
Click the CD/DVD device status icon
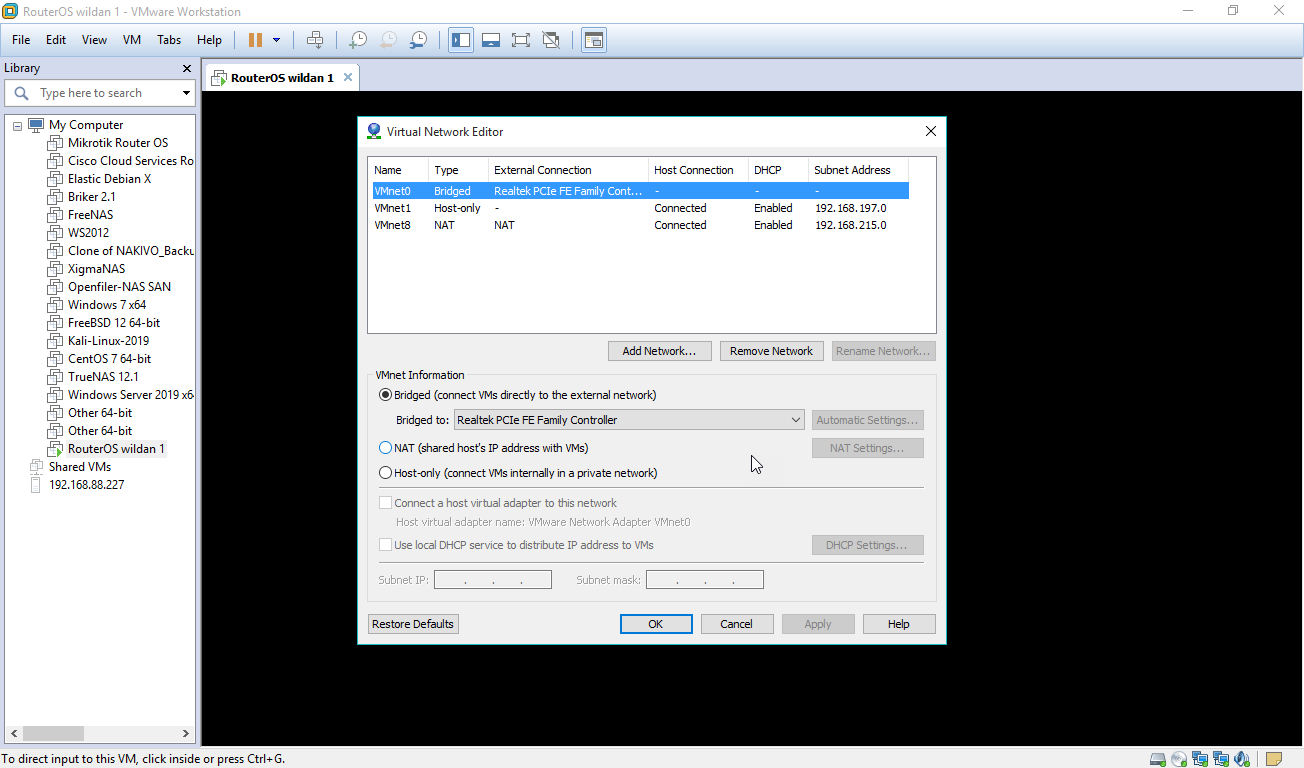(x=1178, y=758)
